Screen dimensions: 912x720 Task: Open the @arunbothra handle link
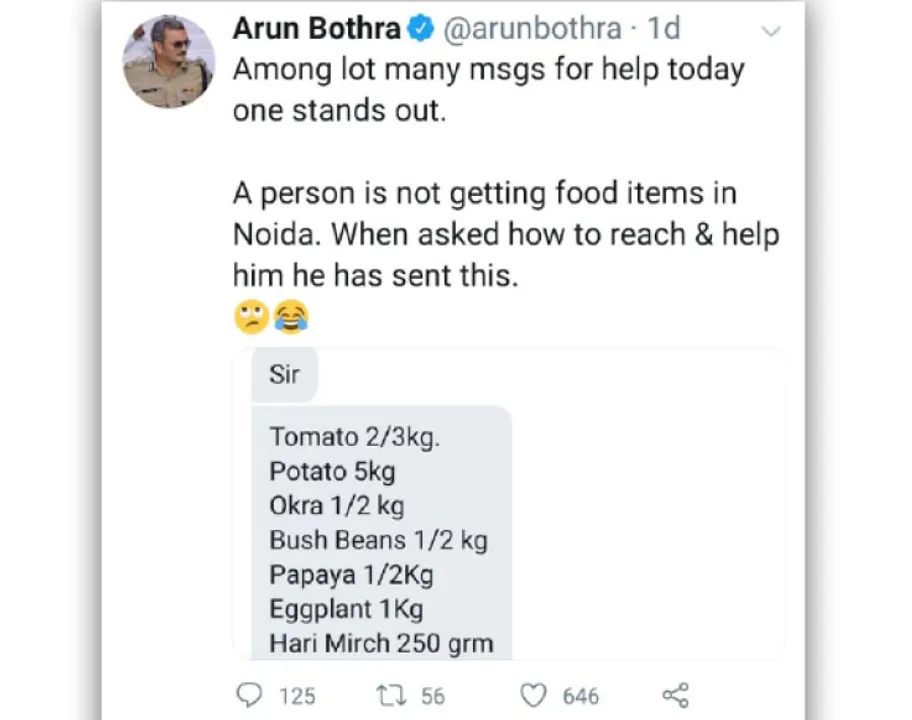[x=533, y=29]
